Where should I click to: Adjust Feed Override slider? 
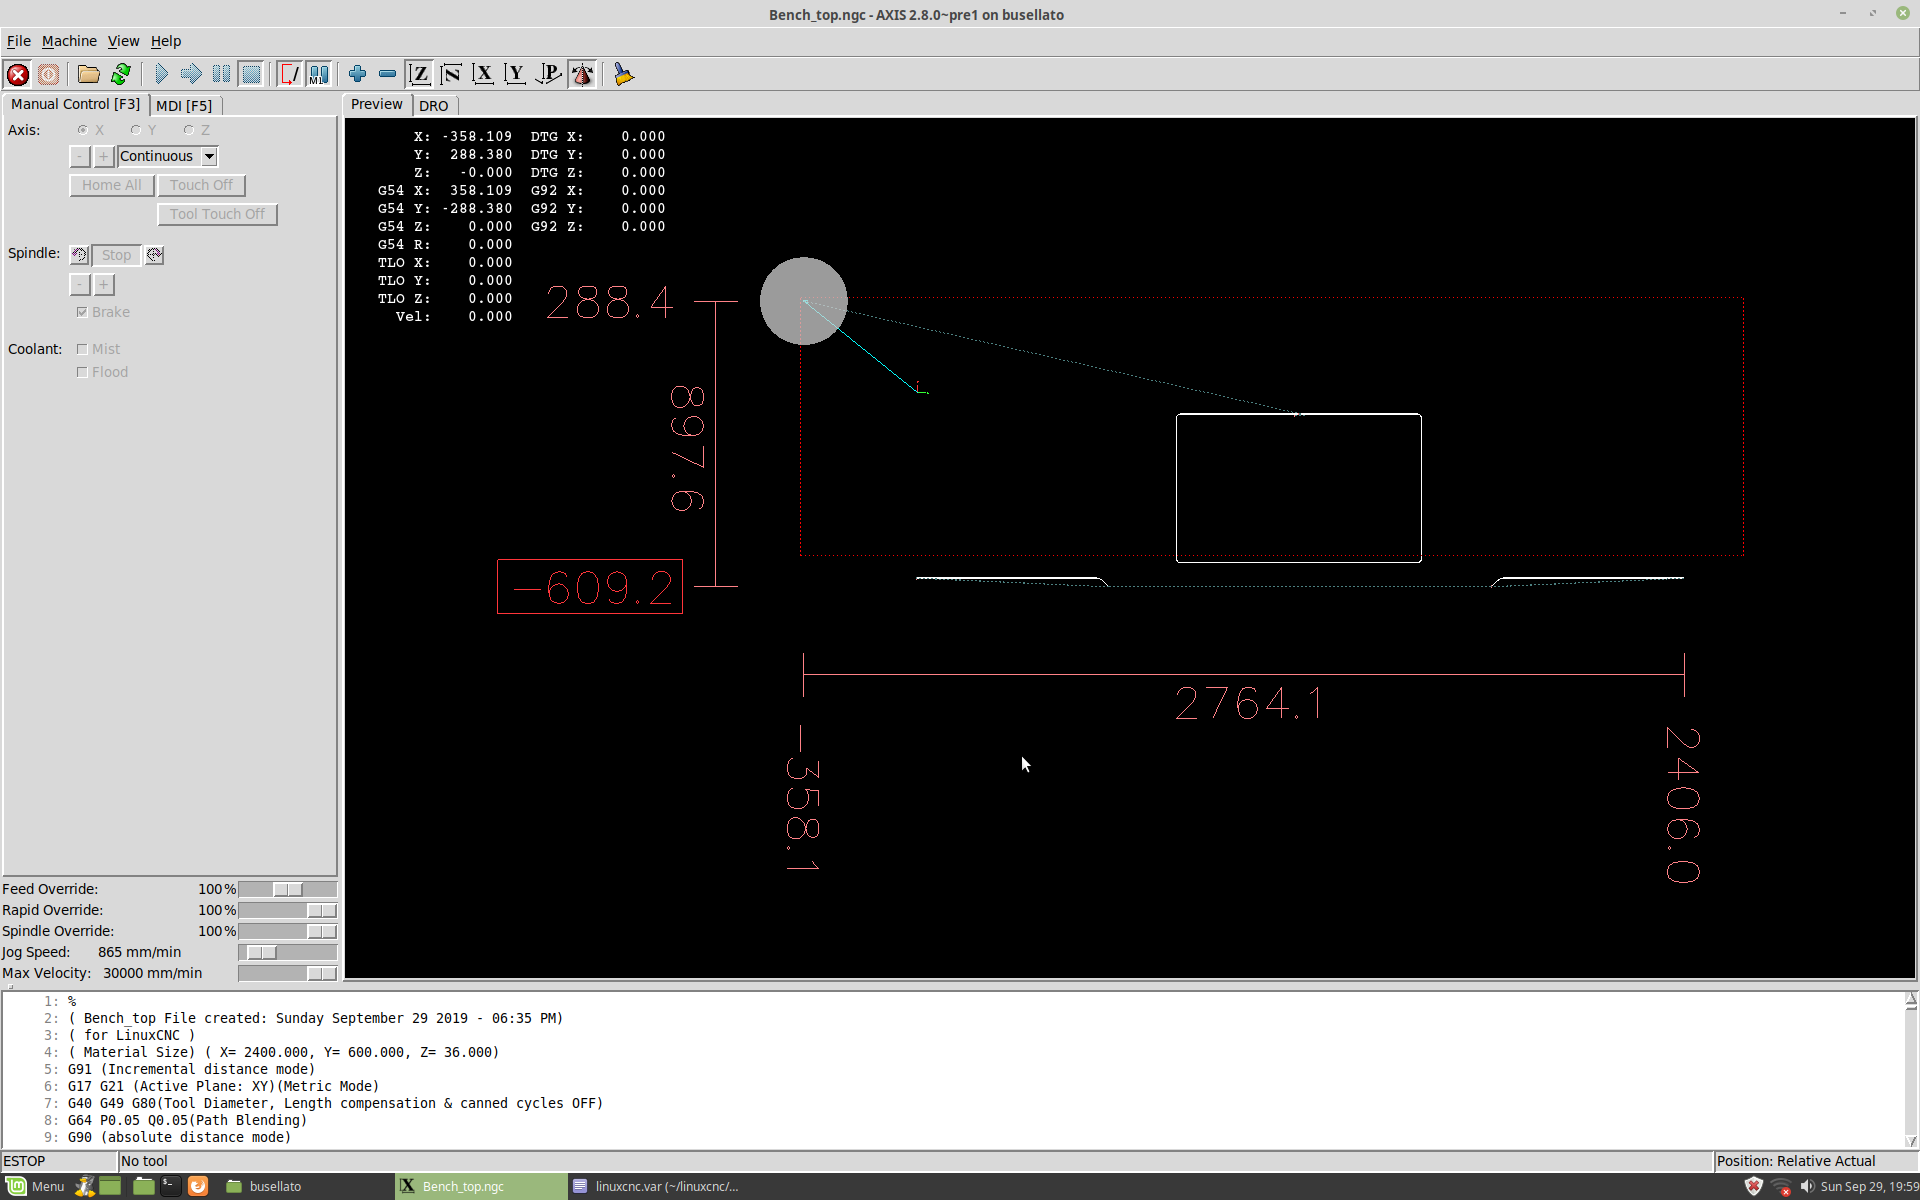coord(288,889)
